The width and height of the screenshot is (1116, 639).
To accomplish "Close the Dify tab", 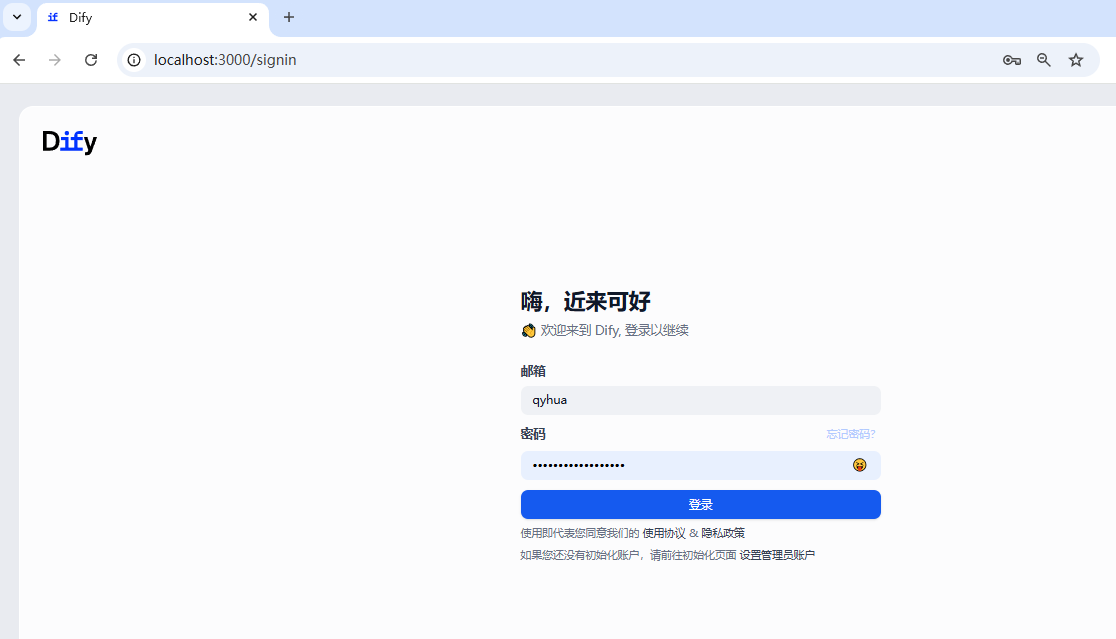I will pos(253,17).
